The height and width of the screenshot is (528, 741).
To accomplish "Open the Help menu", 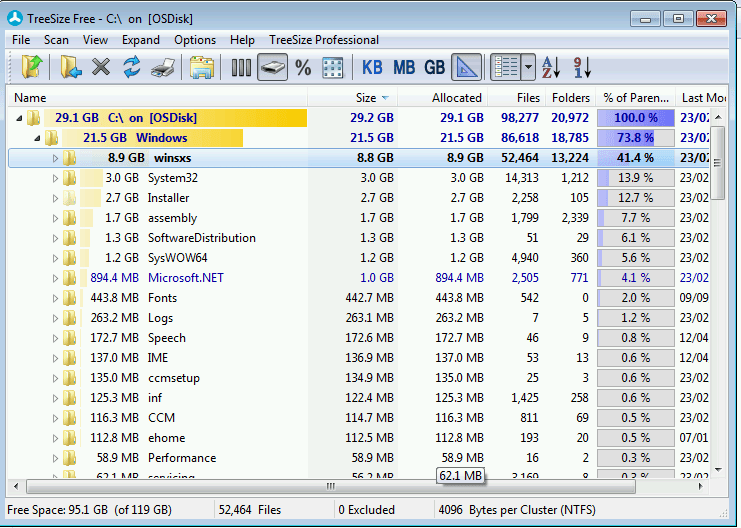I will point(242,40).
